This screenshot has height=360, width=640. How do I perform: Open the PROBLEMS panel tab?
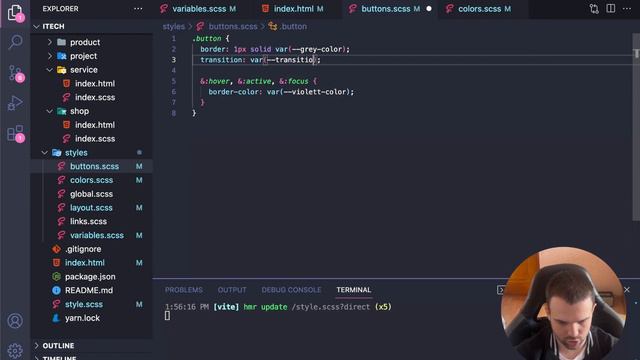coord(184,290)
